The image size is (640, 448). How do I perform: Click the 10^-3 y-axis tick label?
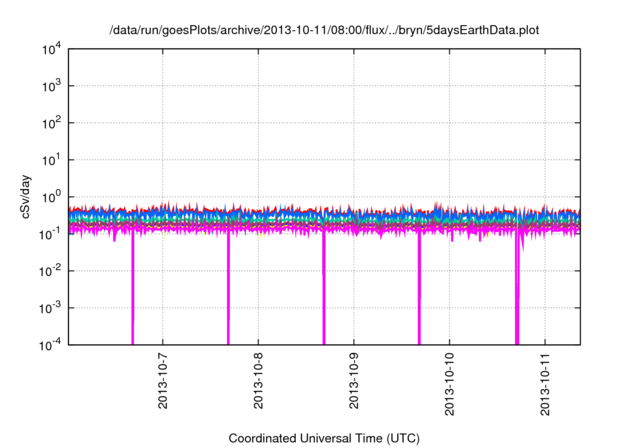pyautogui.click(x=50, y=308)
